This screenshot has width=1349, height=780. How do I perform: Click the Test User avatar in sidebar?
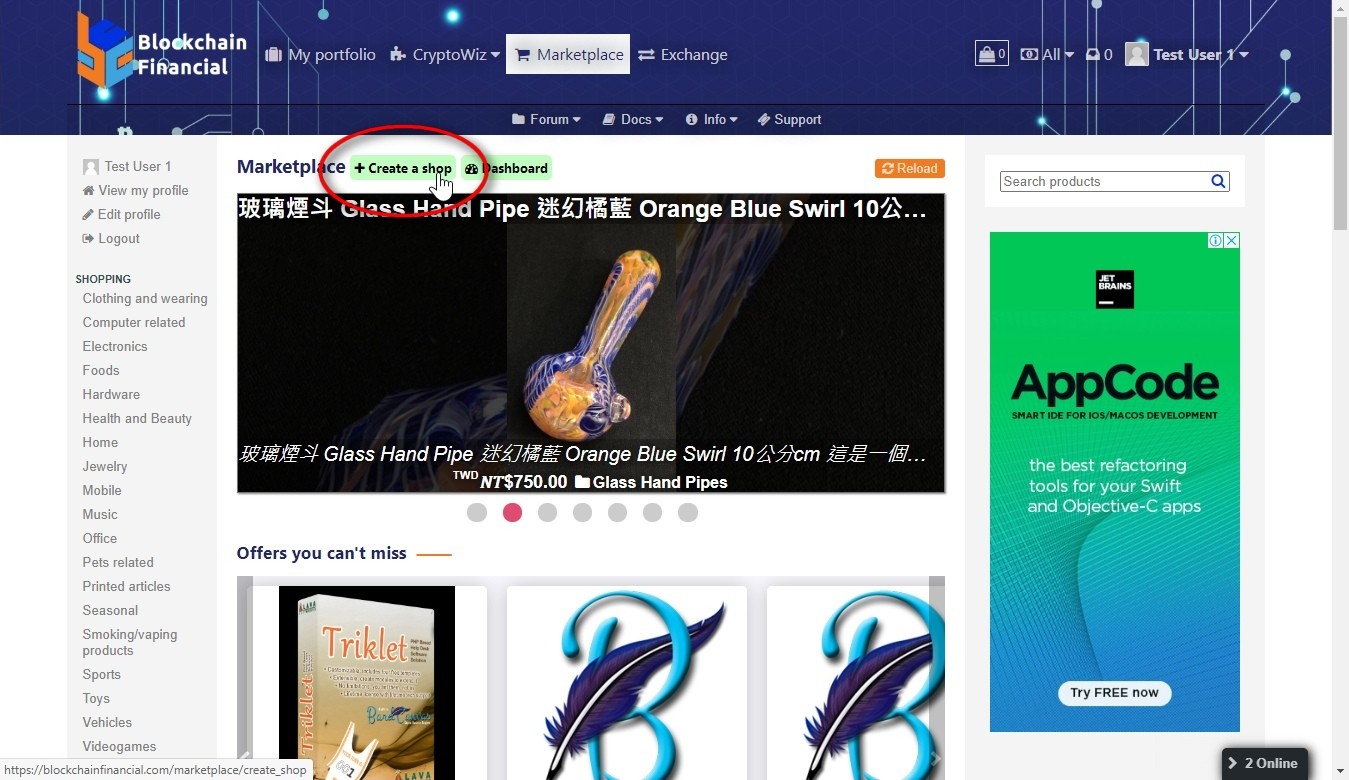tap(91, 167)
